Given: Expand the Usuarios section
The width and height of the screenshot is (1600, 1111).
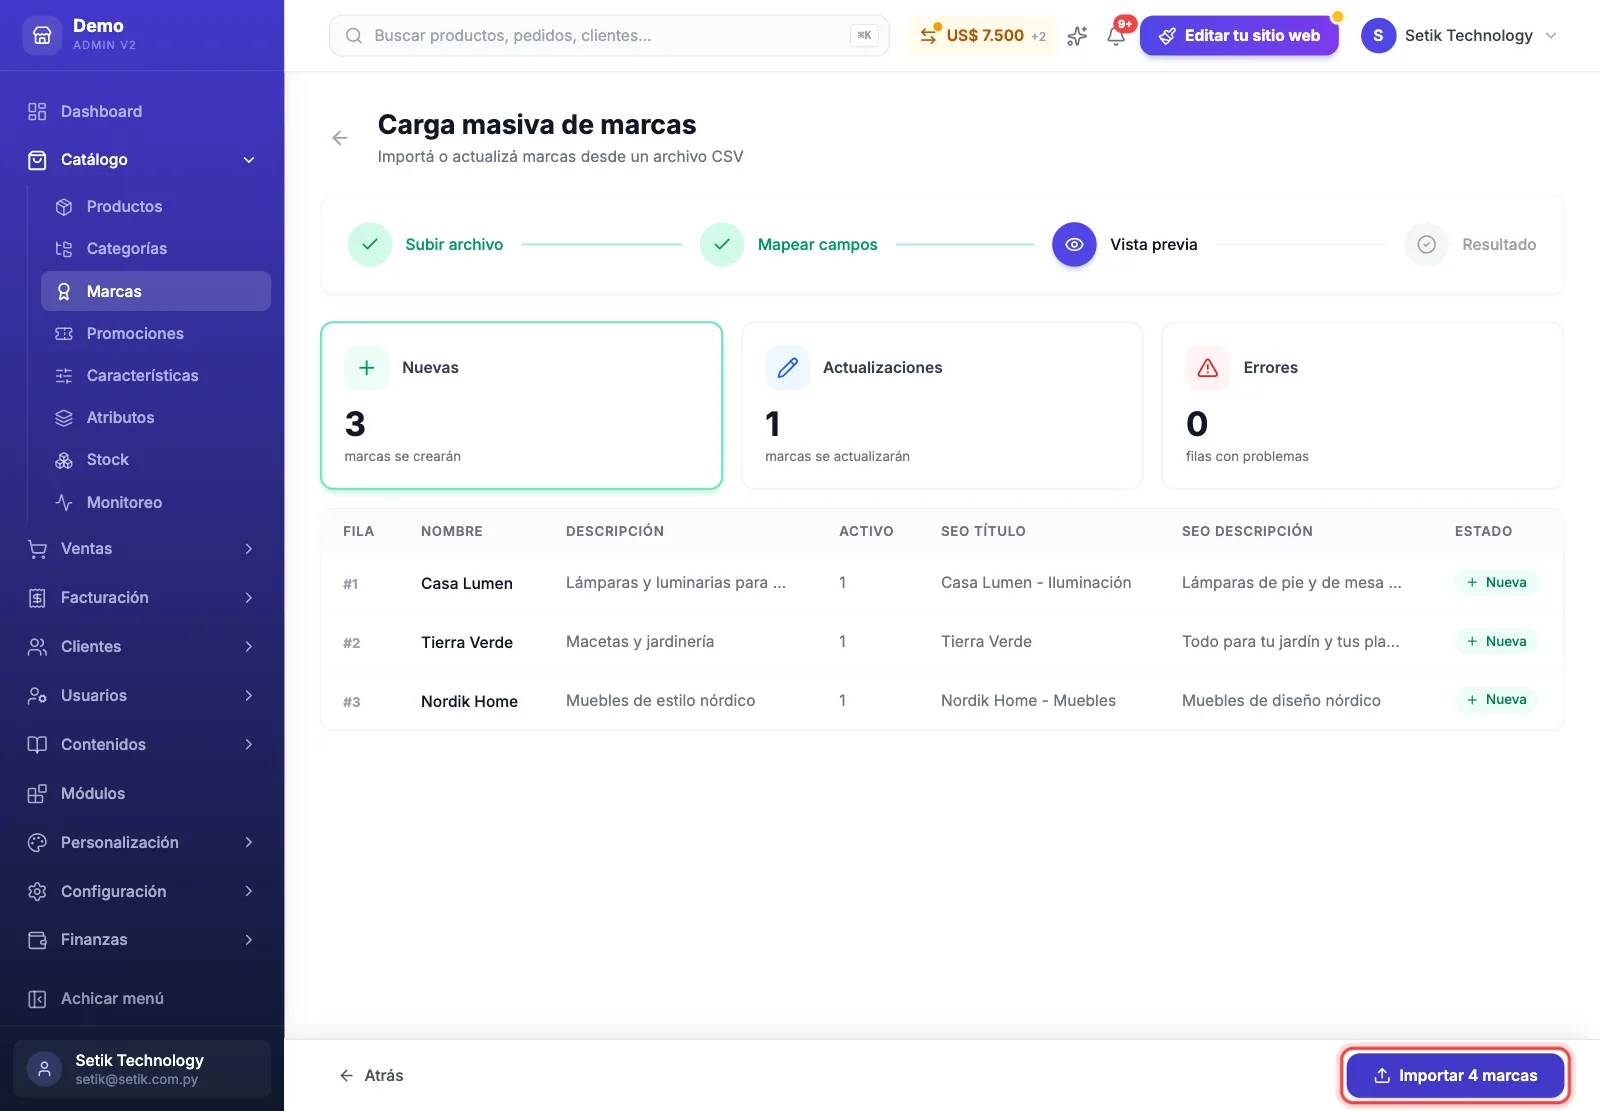Looking at the screenshot, I should coord(142,696).
